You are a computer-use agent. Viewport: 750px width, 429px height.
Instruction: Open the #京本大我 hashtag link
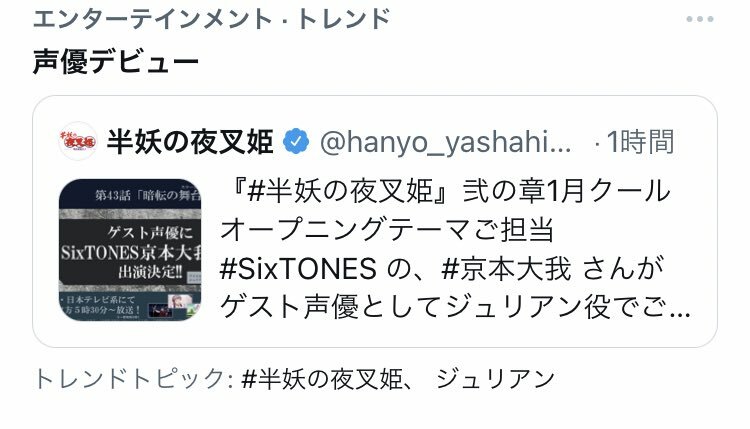(x=506, y=268)
